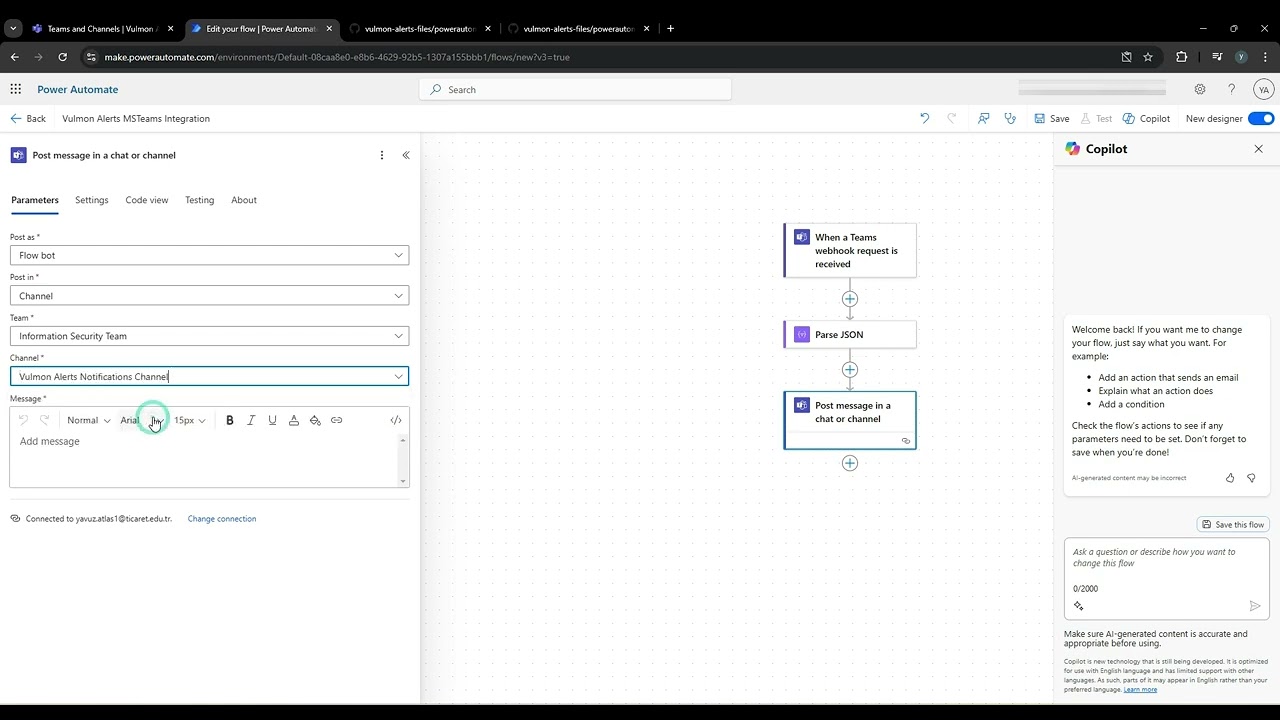Expand the Channel dropdown arrow
Viewport: 1280px width, 720px height.
398,377
